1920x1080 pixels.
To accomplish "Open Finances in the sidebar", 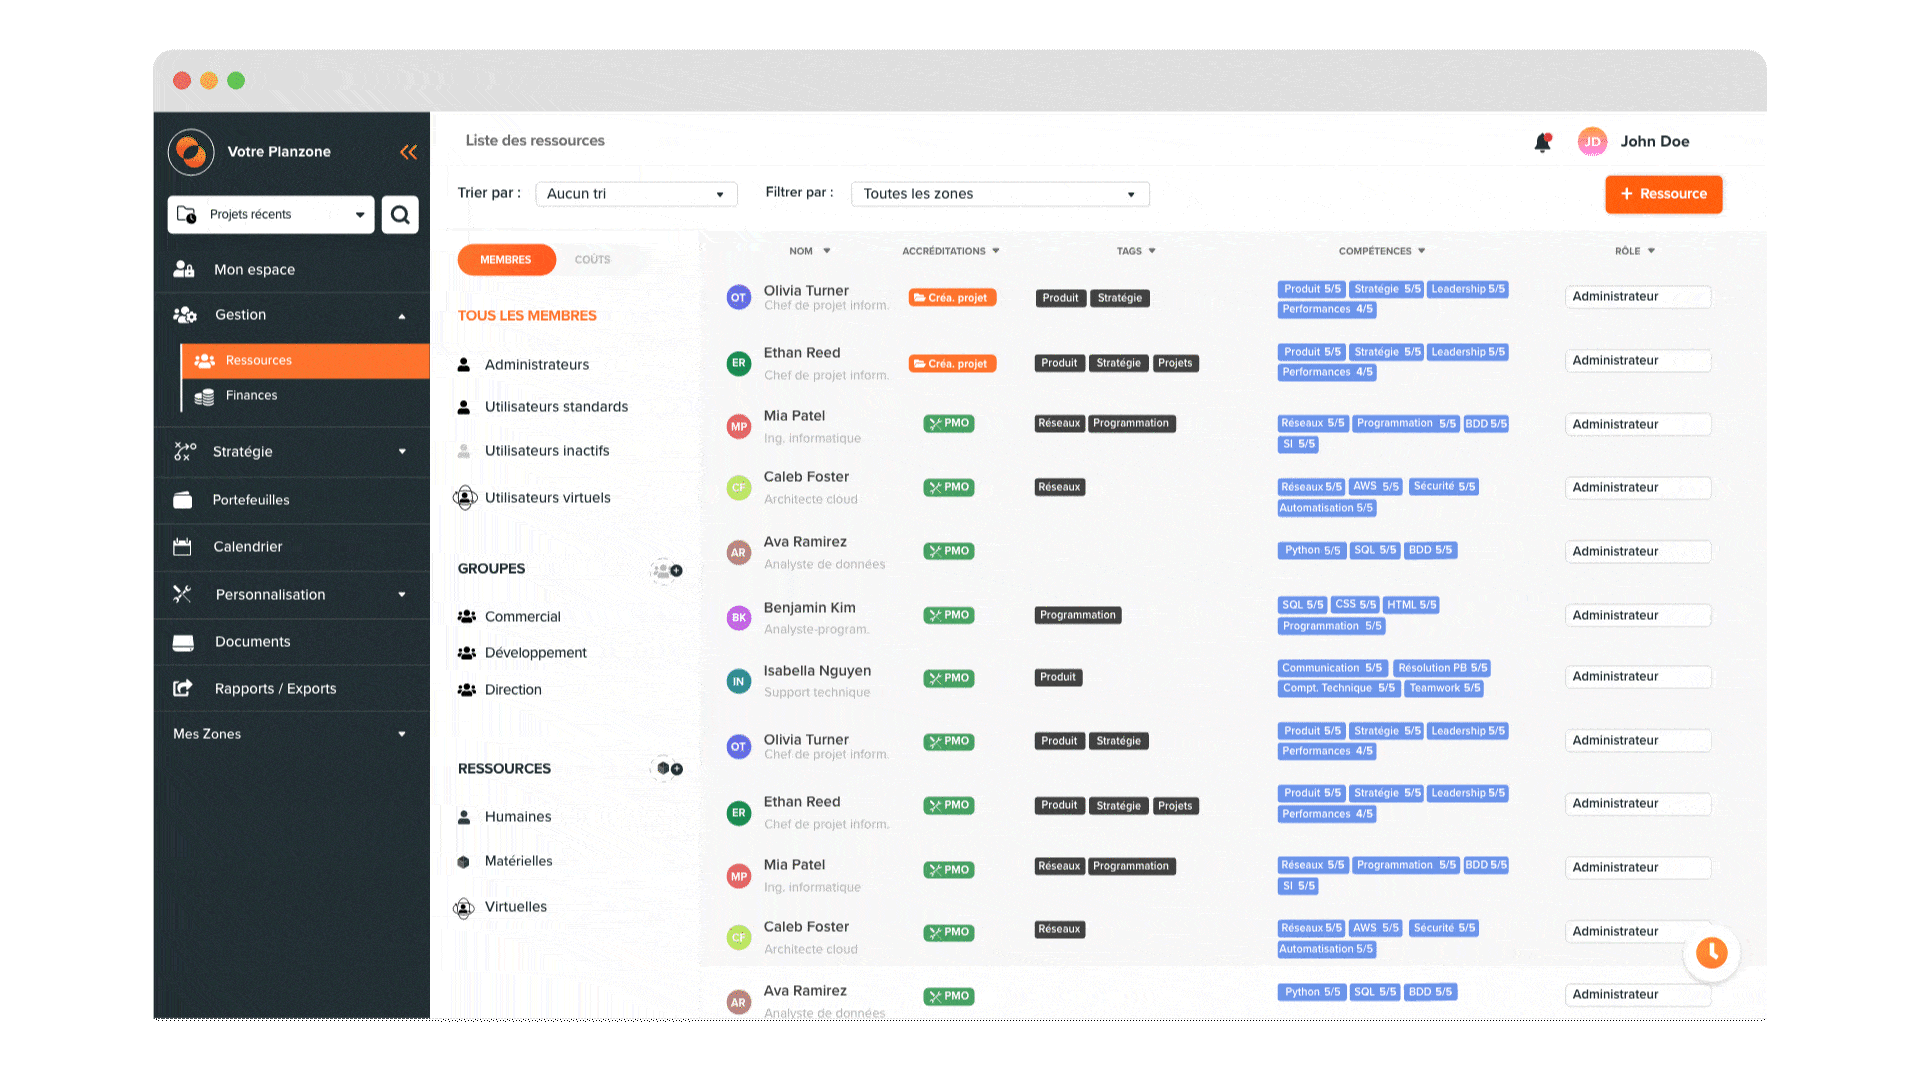I will click(251, 396).
